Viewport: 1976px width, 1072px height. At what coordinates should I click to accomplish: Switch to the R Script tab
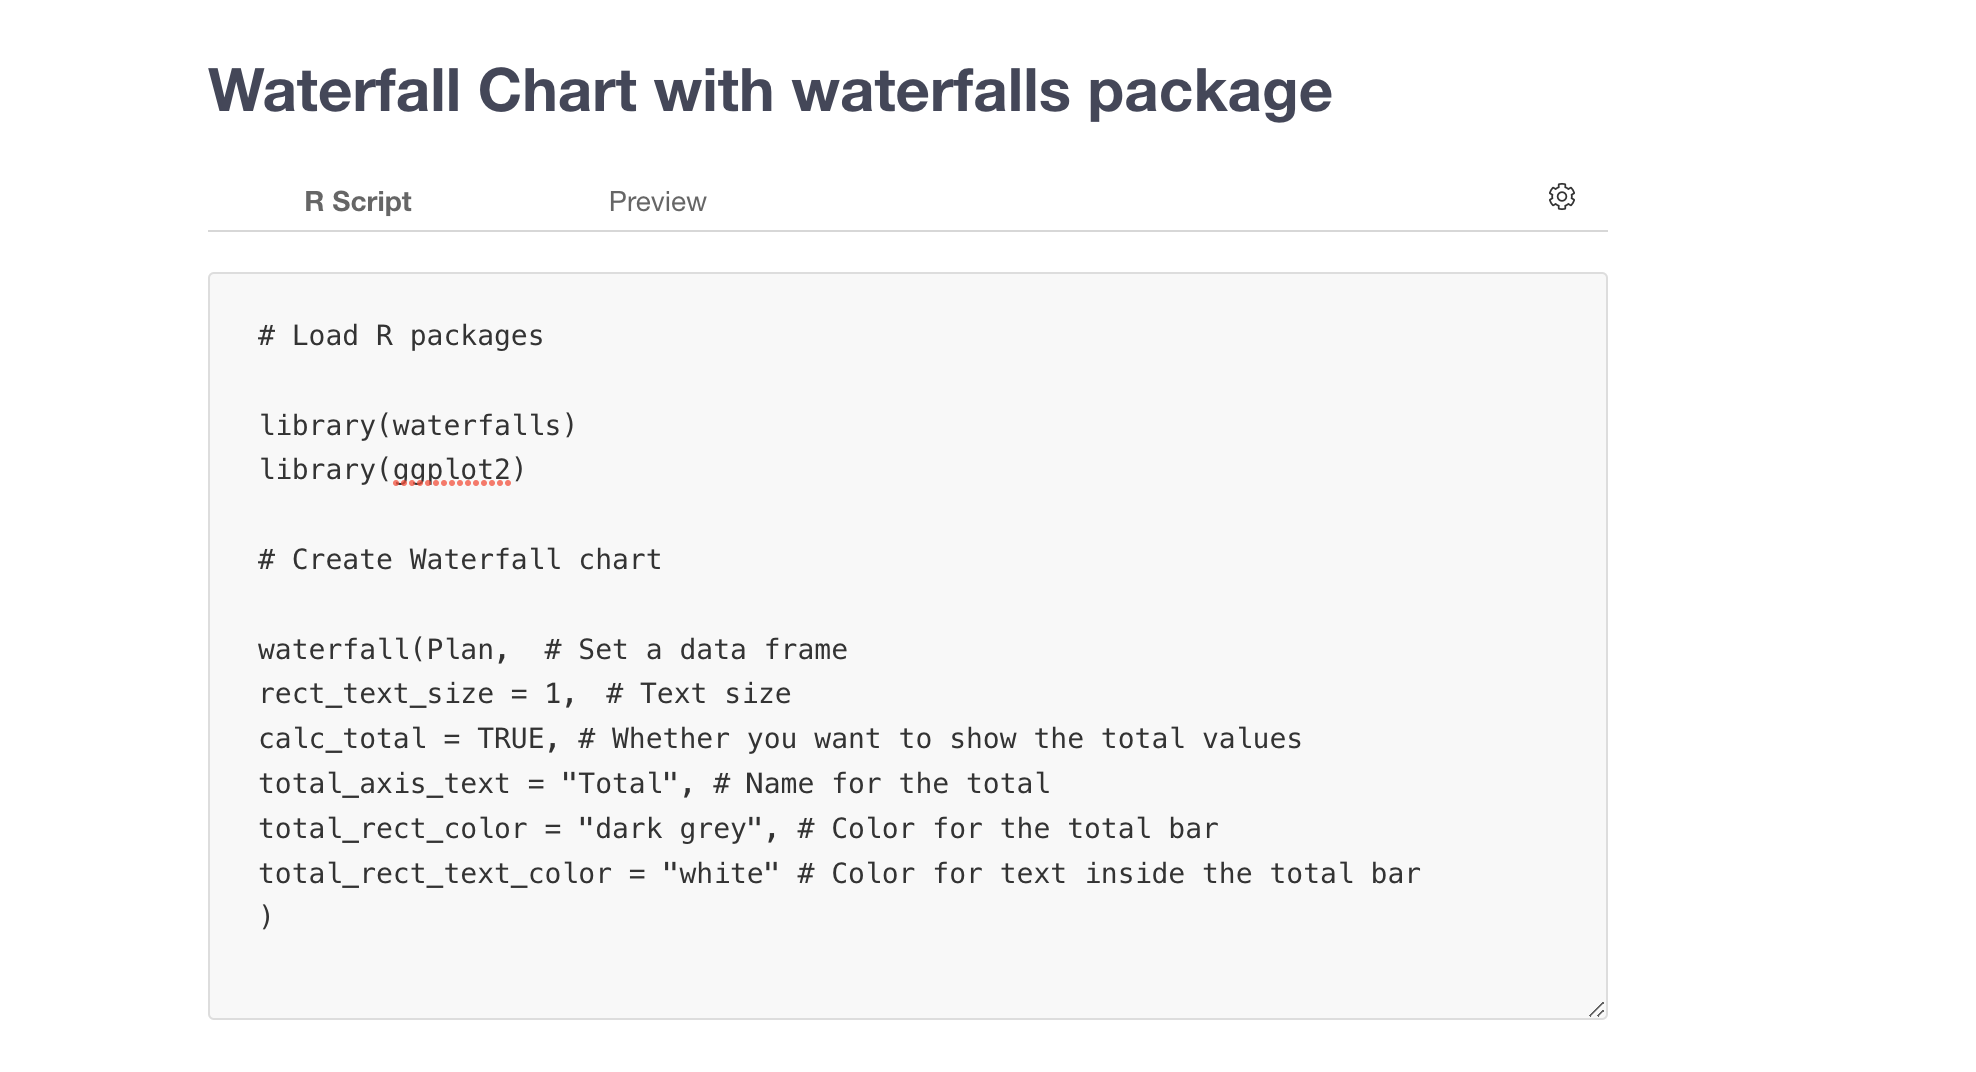tap(357, 202)
